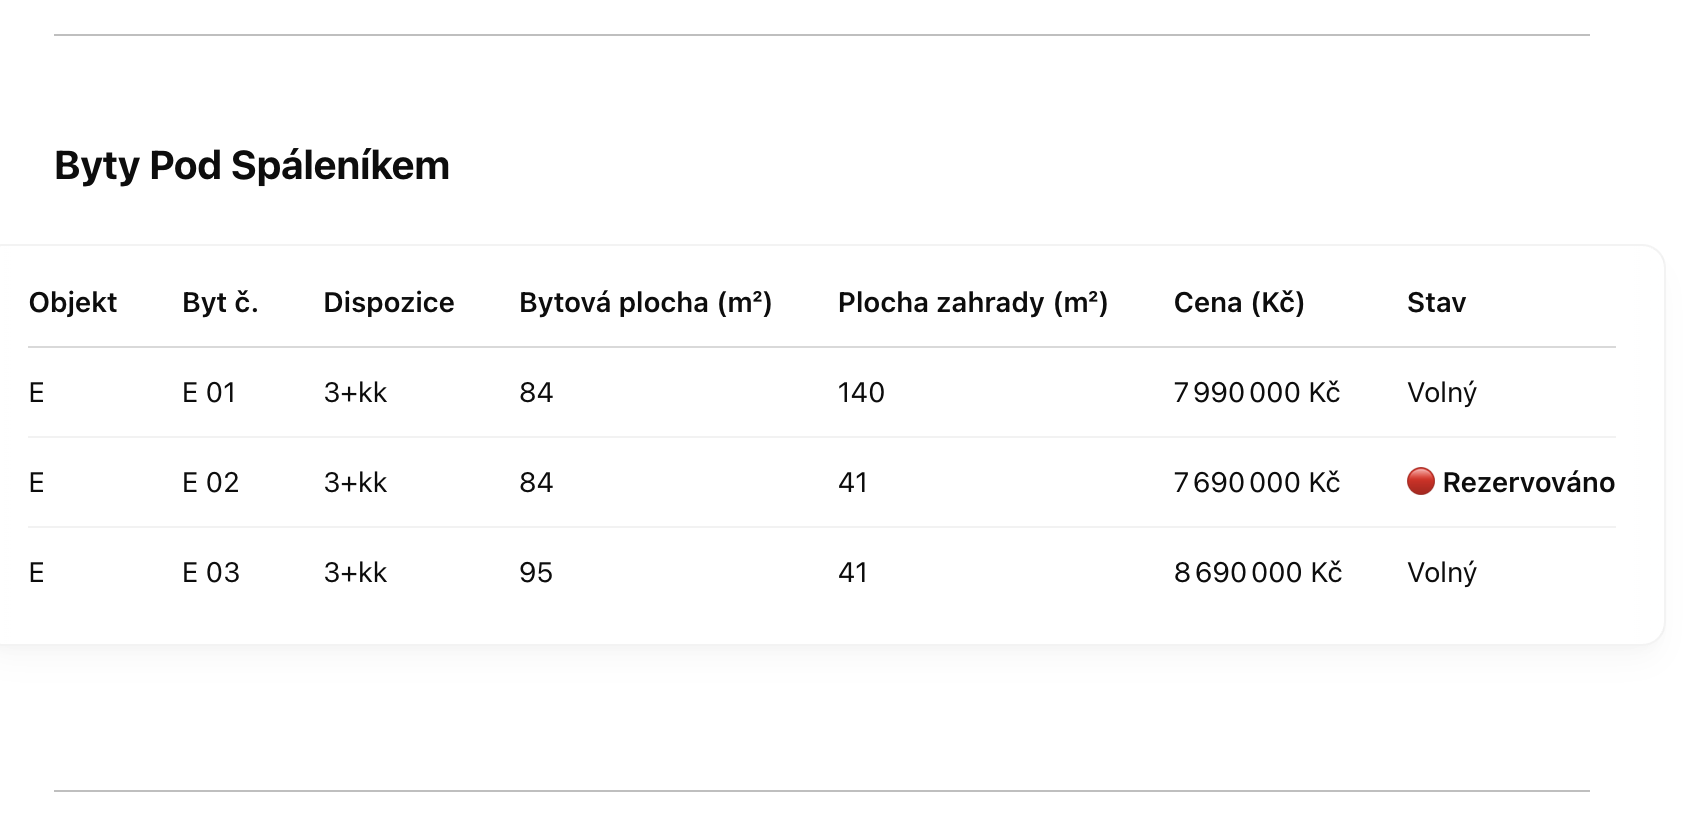Click the price 7 990 000 Kč
Viewport: 1689px width, 838px height.
click(x=1257, y=392)
